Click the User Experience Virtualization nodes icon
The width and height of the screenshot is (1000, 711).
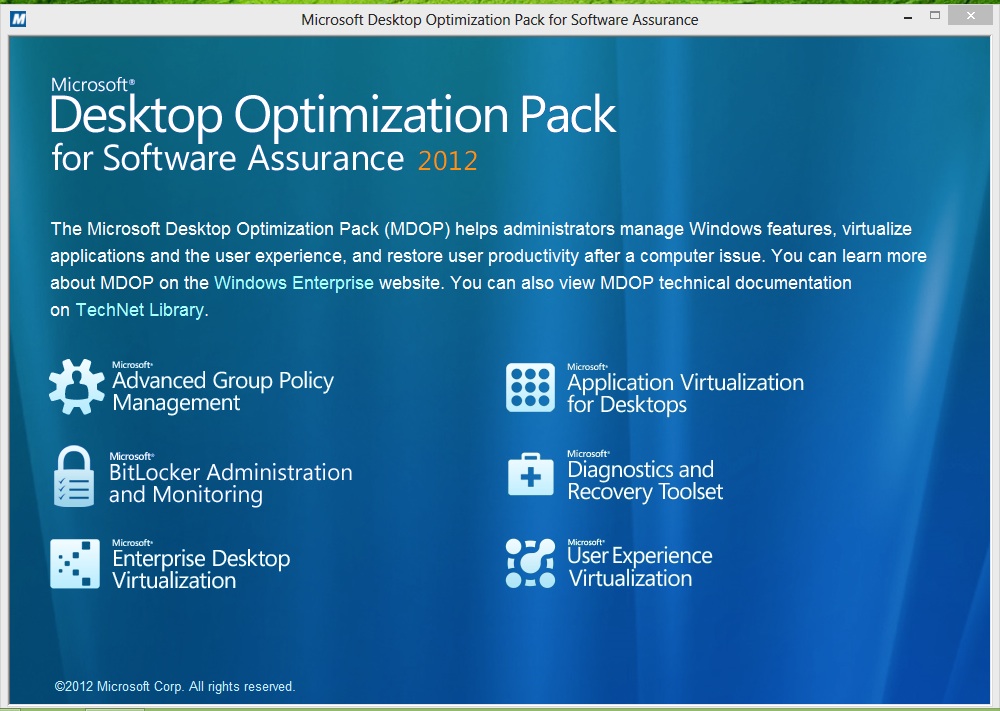[530, 563]
